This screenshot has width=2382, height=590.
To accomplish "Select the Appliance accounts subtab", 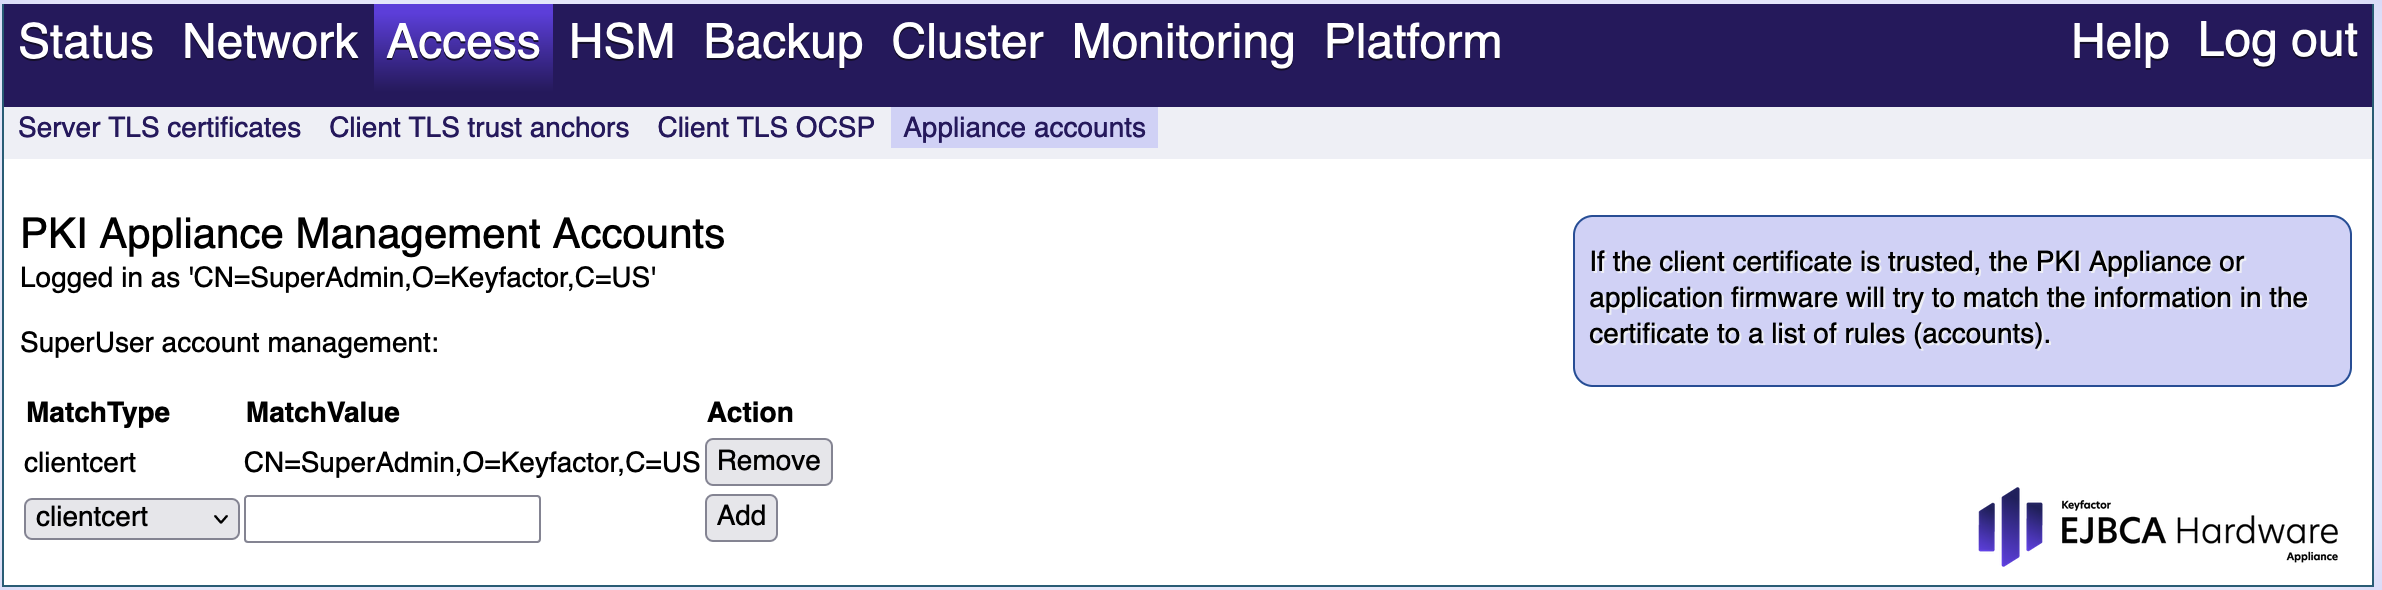I will pyautogui.click(x=1024, y=128).
